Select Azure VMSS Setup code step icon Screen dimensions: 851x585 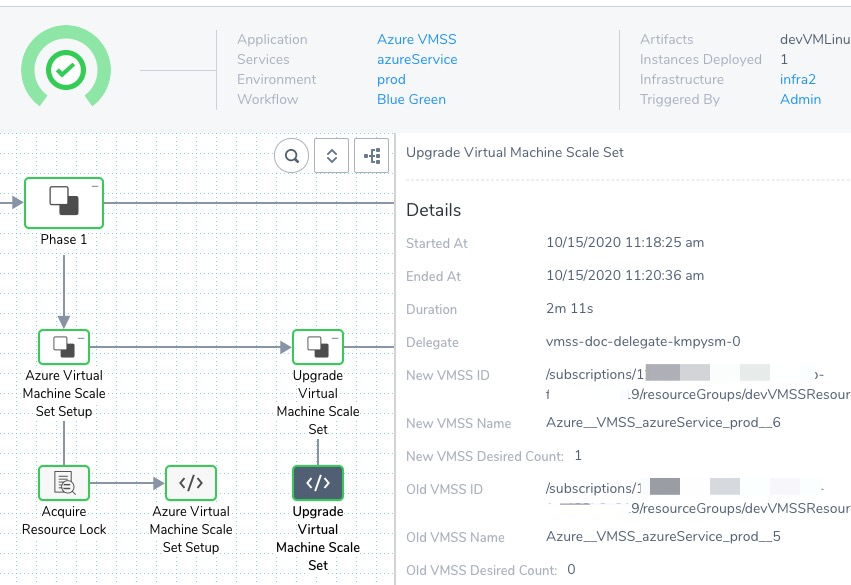tap(191, 482)
